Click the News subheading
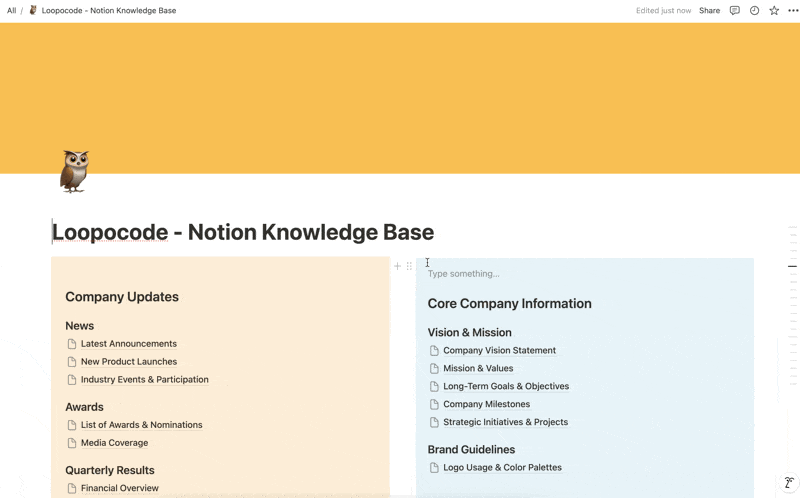The image size is (800, 498). tap(80, 326)
